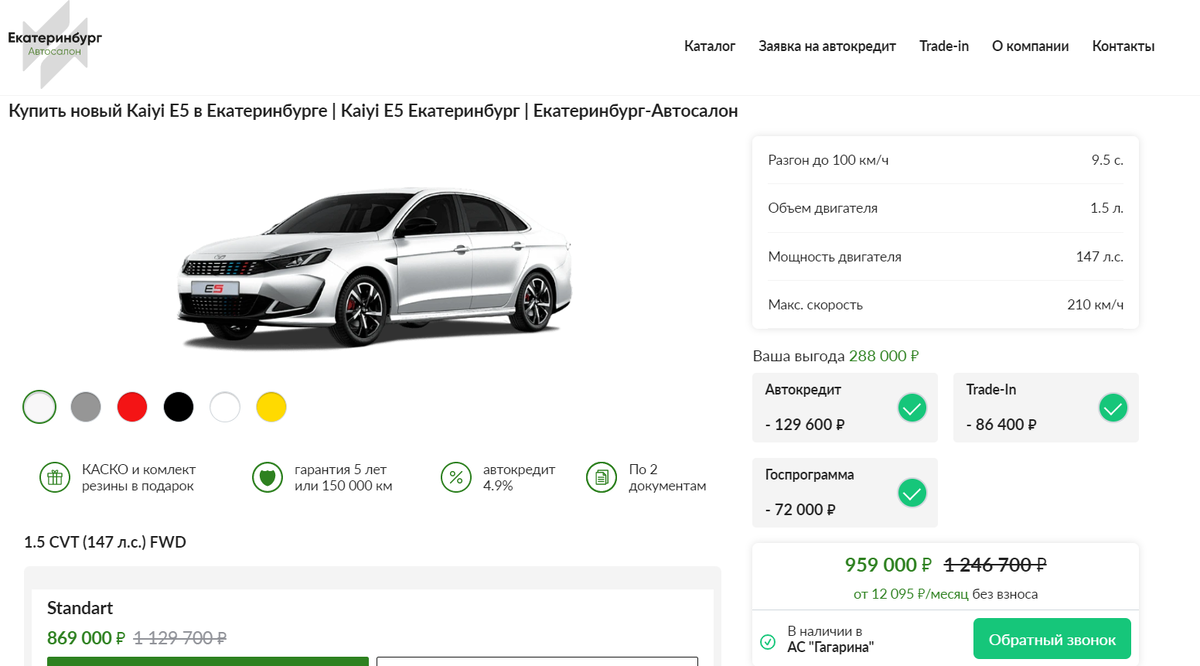This screenshot has height=666, width=1200.
Task: Click the 1.5 CVT (147 л.с.) FWD heading
Action: pos(105,543)
